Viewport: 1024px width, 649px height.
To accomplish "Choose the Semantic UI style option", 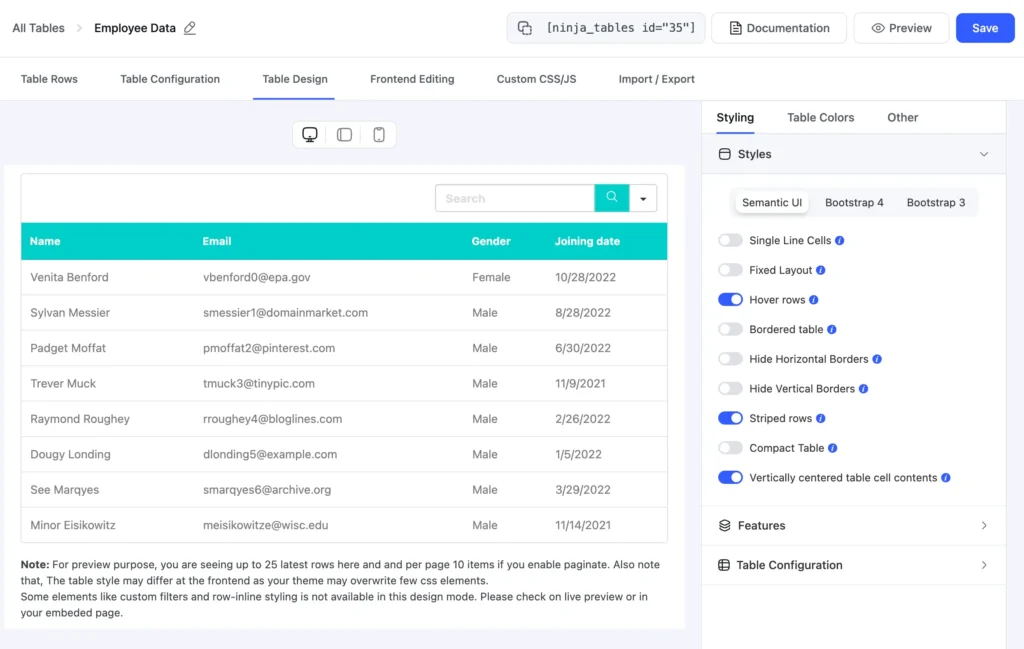I will pyautogui.click(x=772, y=202).
